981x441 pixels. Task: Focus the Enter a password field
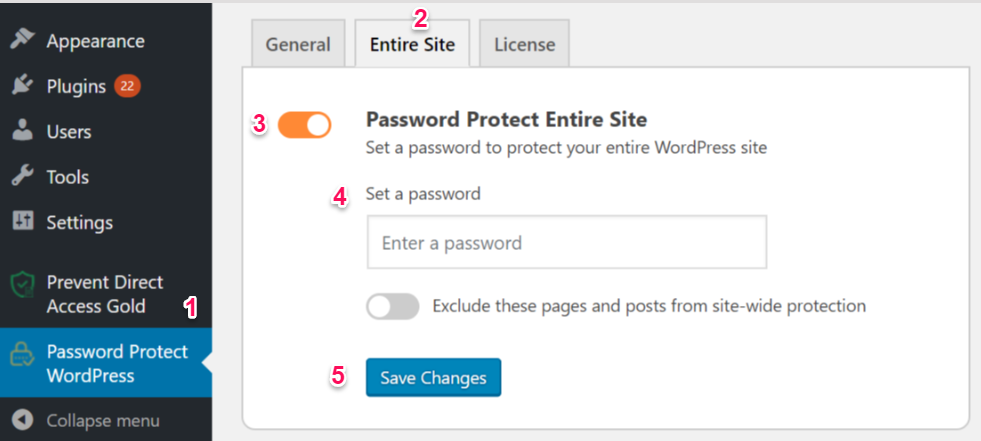pos(567,242)
